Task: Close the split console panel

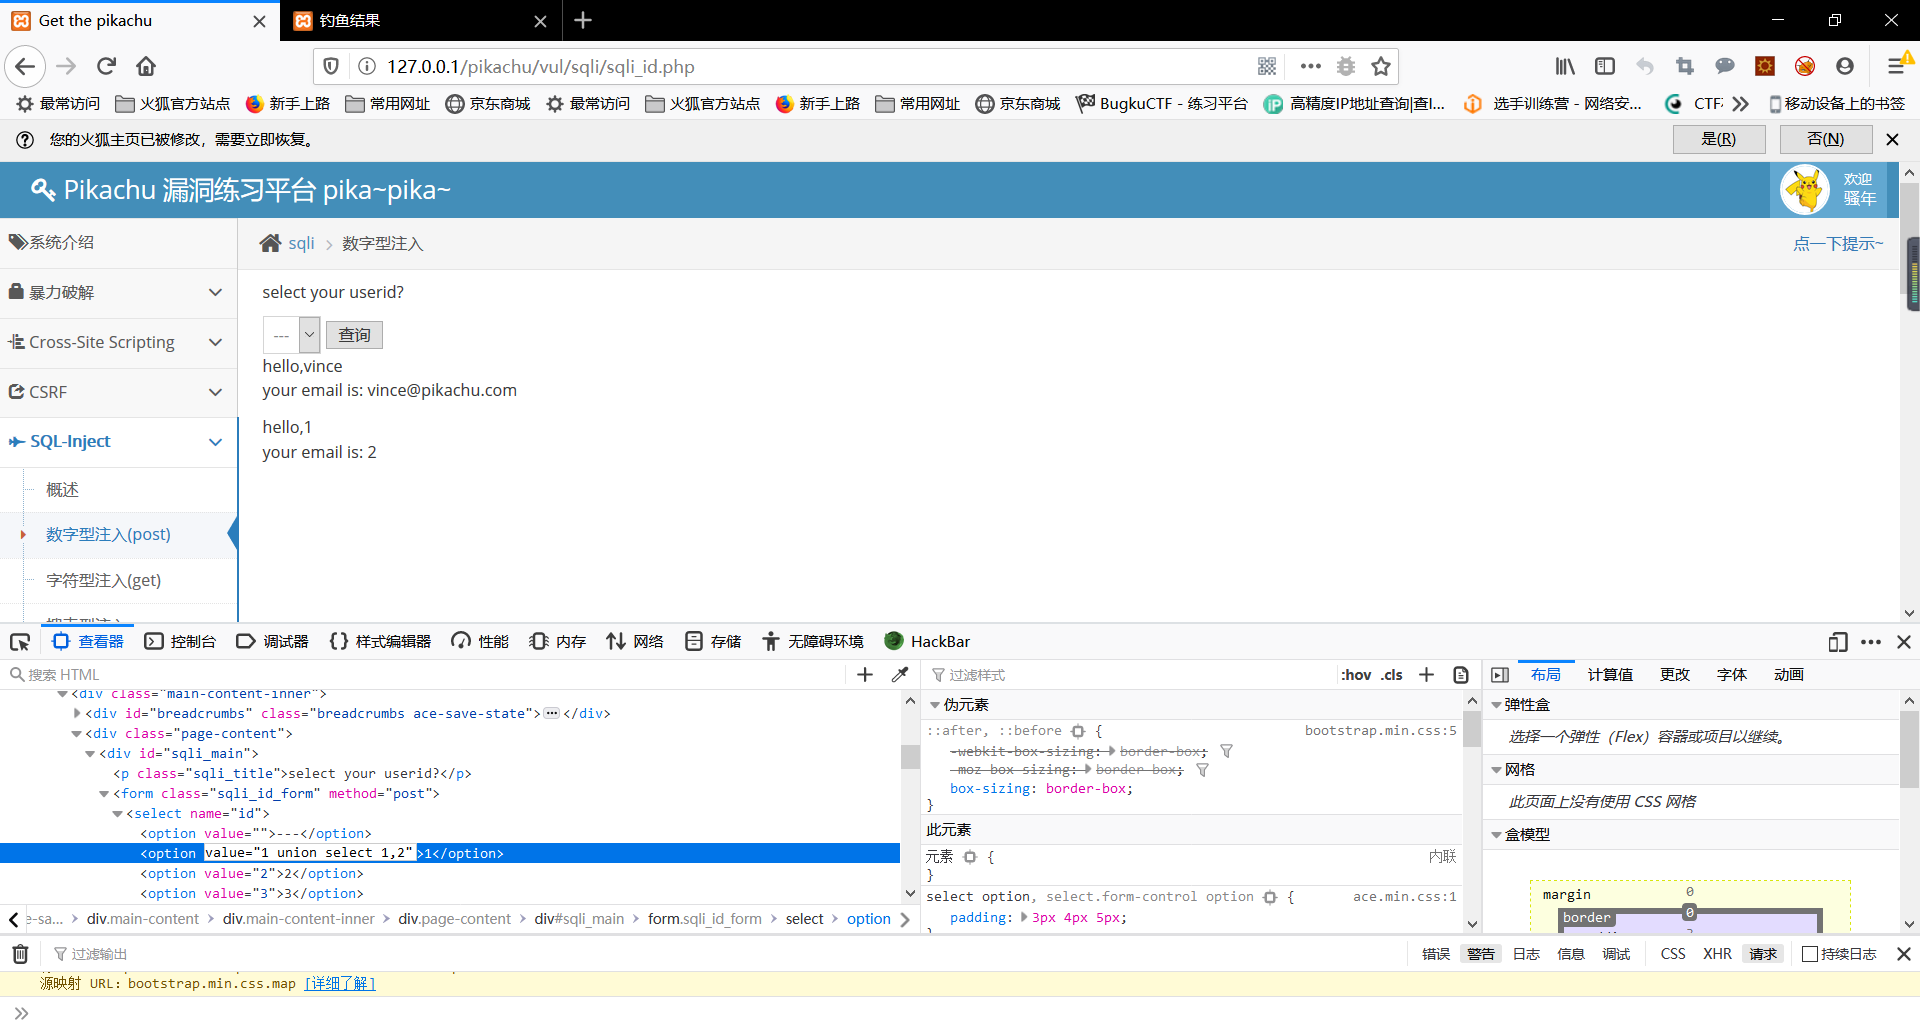Action: pos(1904,954)
